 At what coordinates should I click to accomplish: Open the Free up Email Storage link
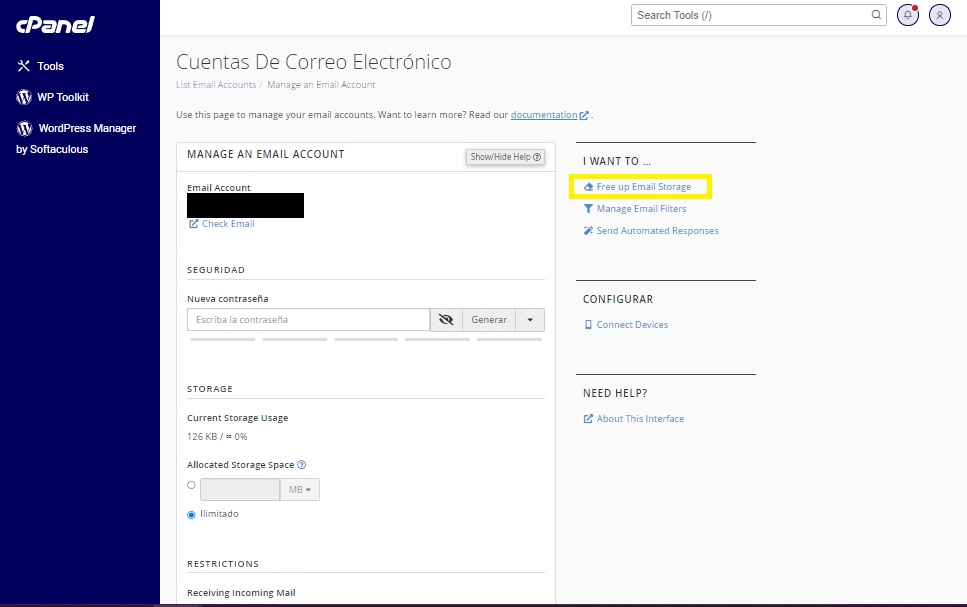tap(643, 187)
